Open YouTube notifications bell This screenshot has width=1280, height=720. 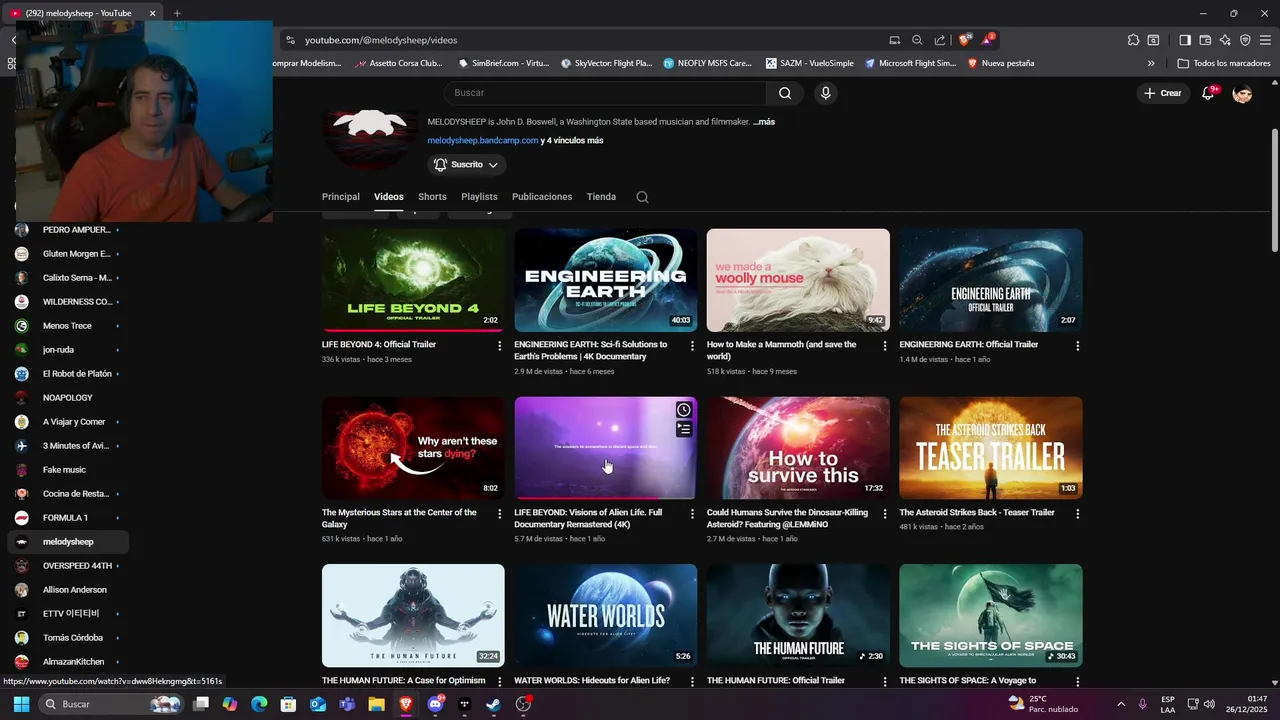click(x=1209, y=93)
